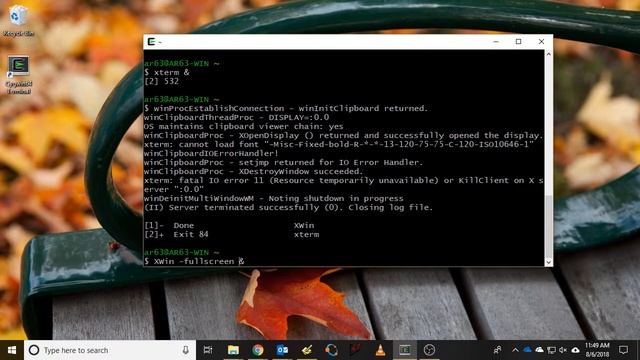Click the terminal scrollbar's up arrow

click(x=549, y=54)
